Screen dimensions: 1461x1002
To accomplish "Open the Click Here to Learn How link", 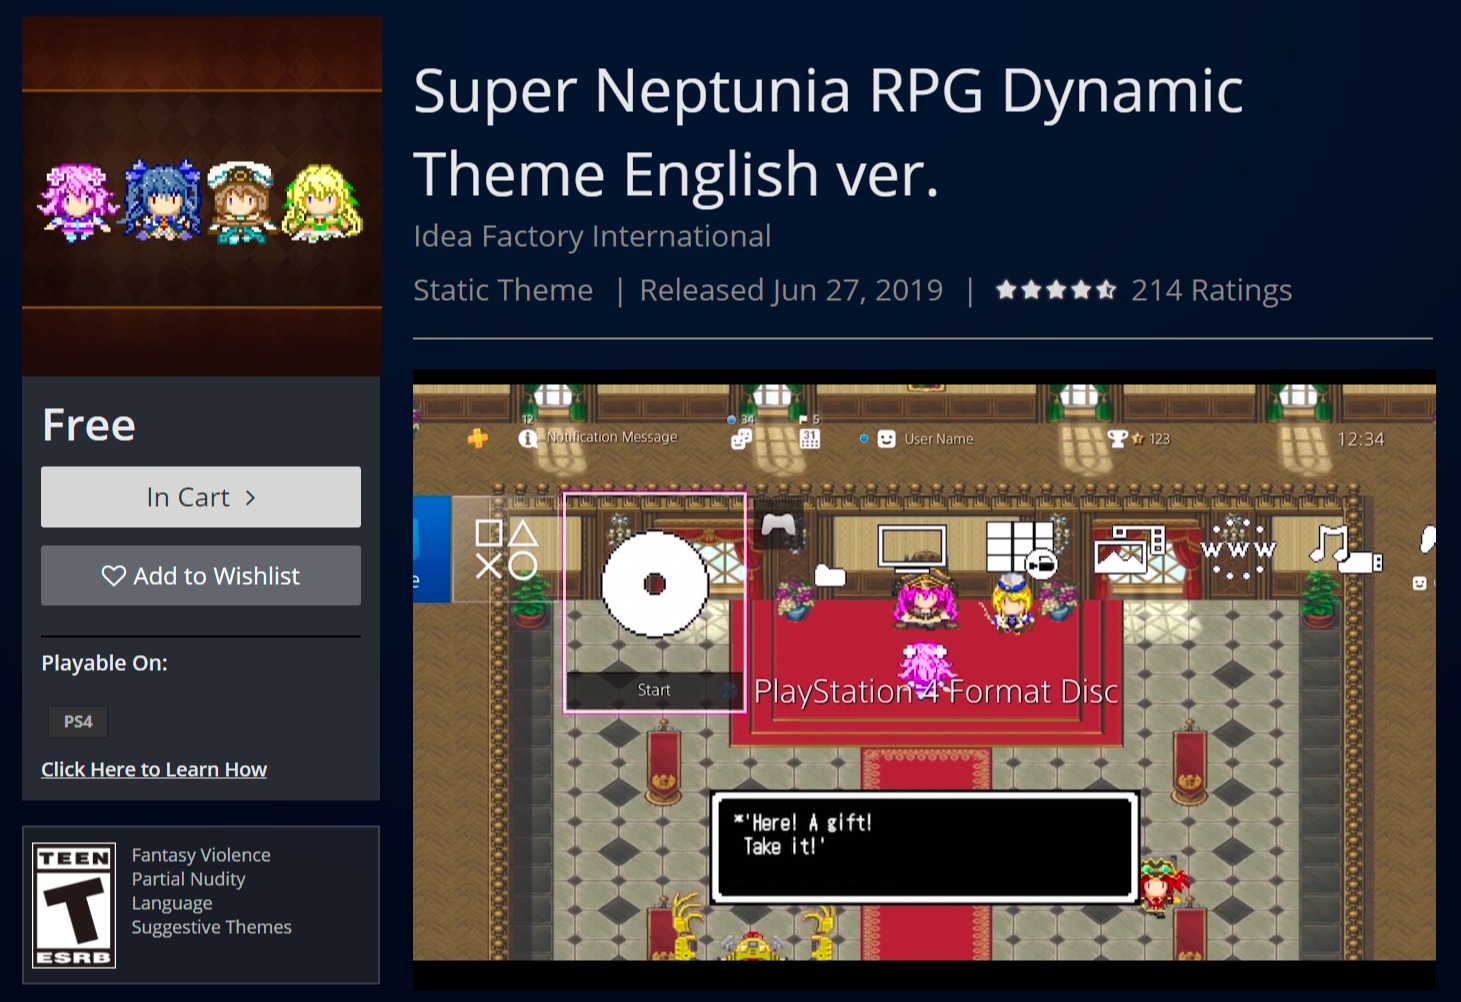I will pyautogui.click(x=154, y=769).
